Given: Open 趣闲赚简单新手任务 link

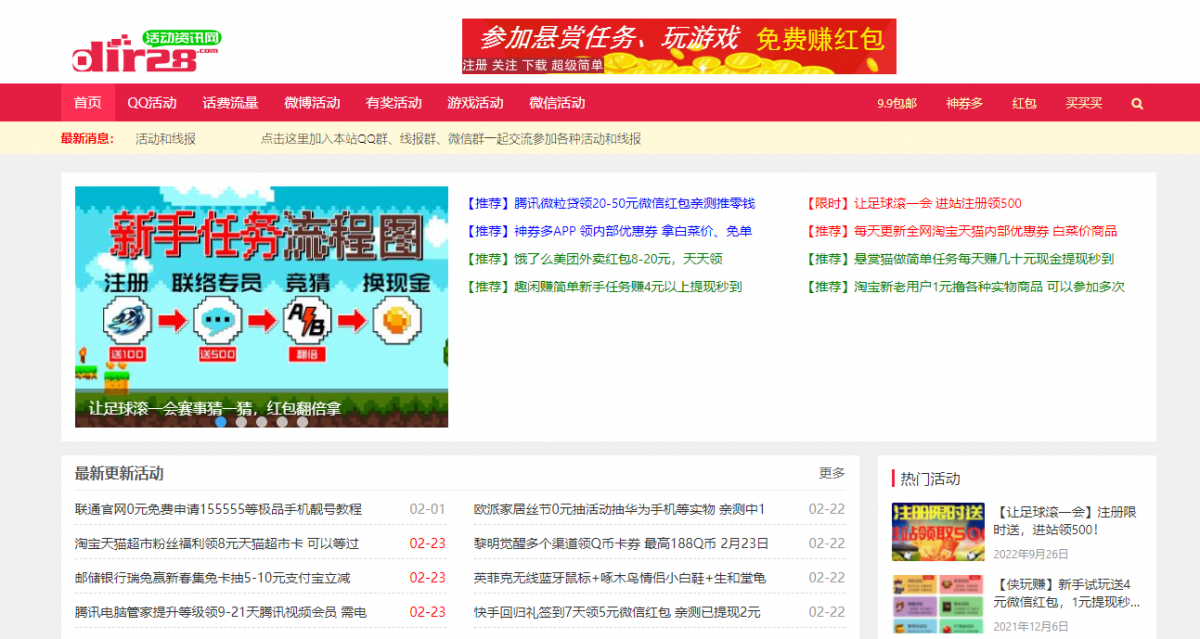Looking at the screenshot, I should coord(604,287).
